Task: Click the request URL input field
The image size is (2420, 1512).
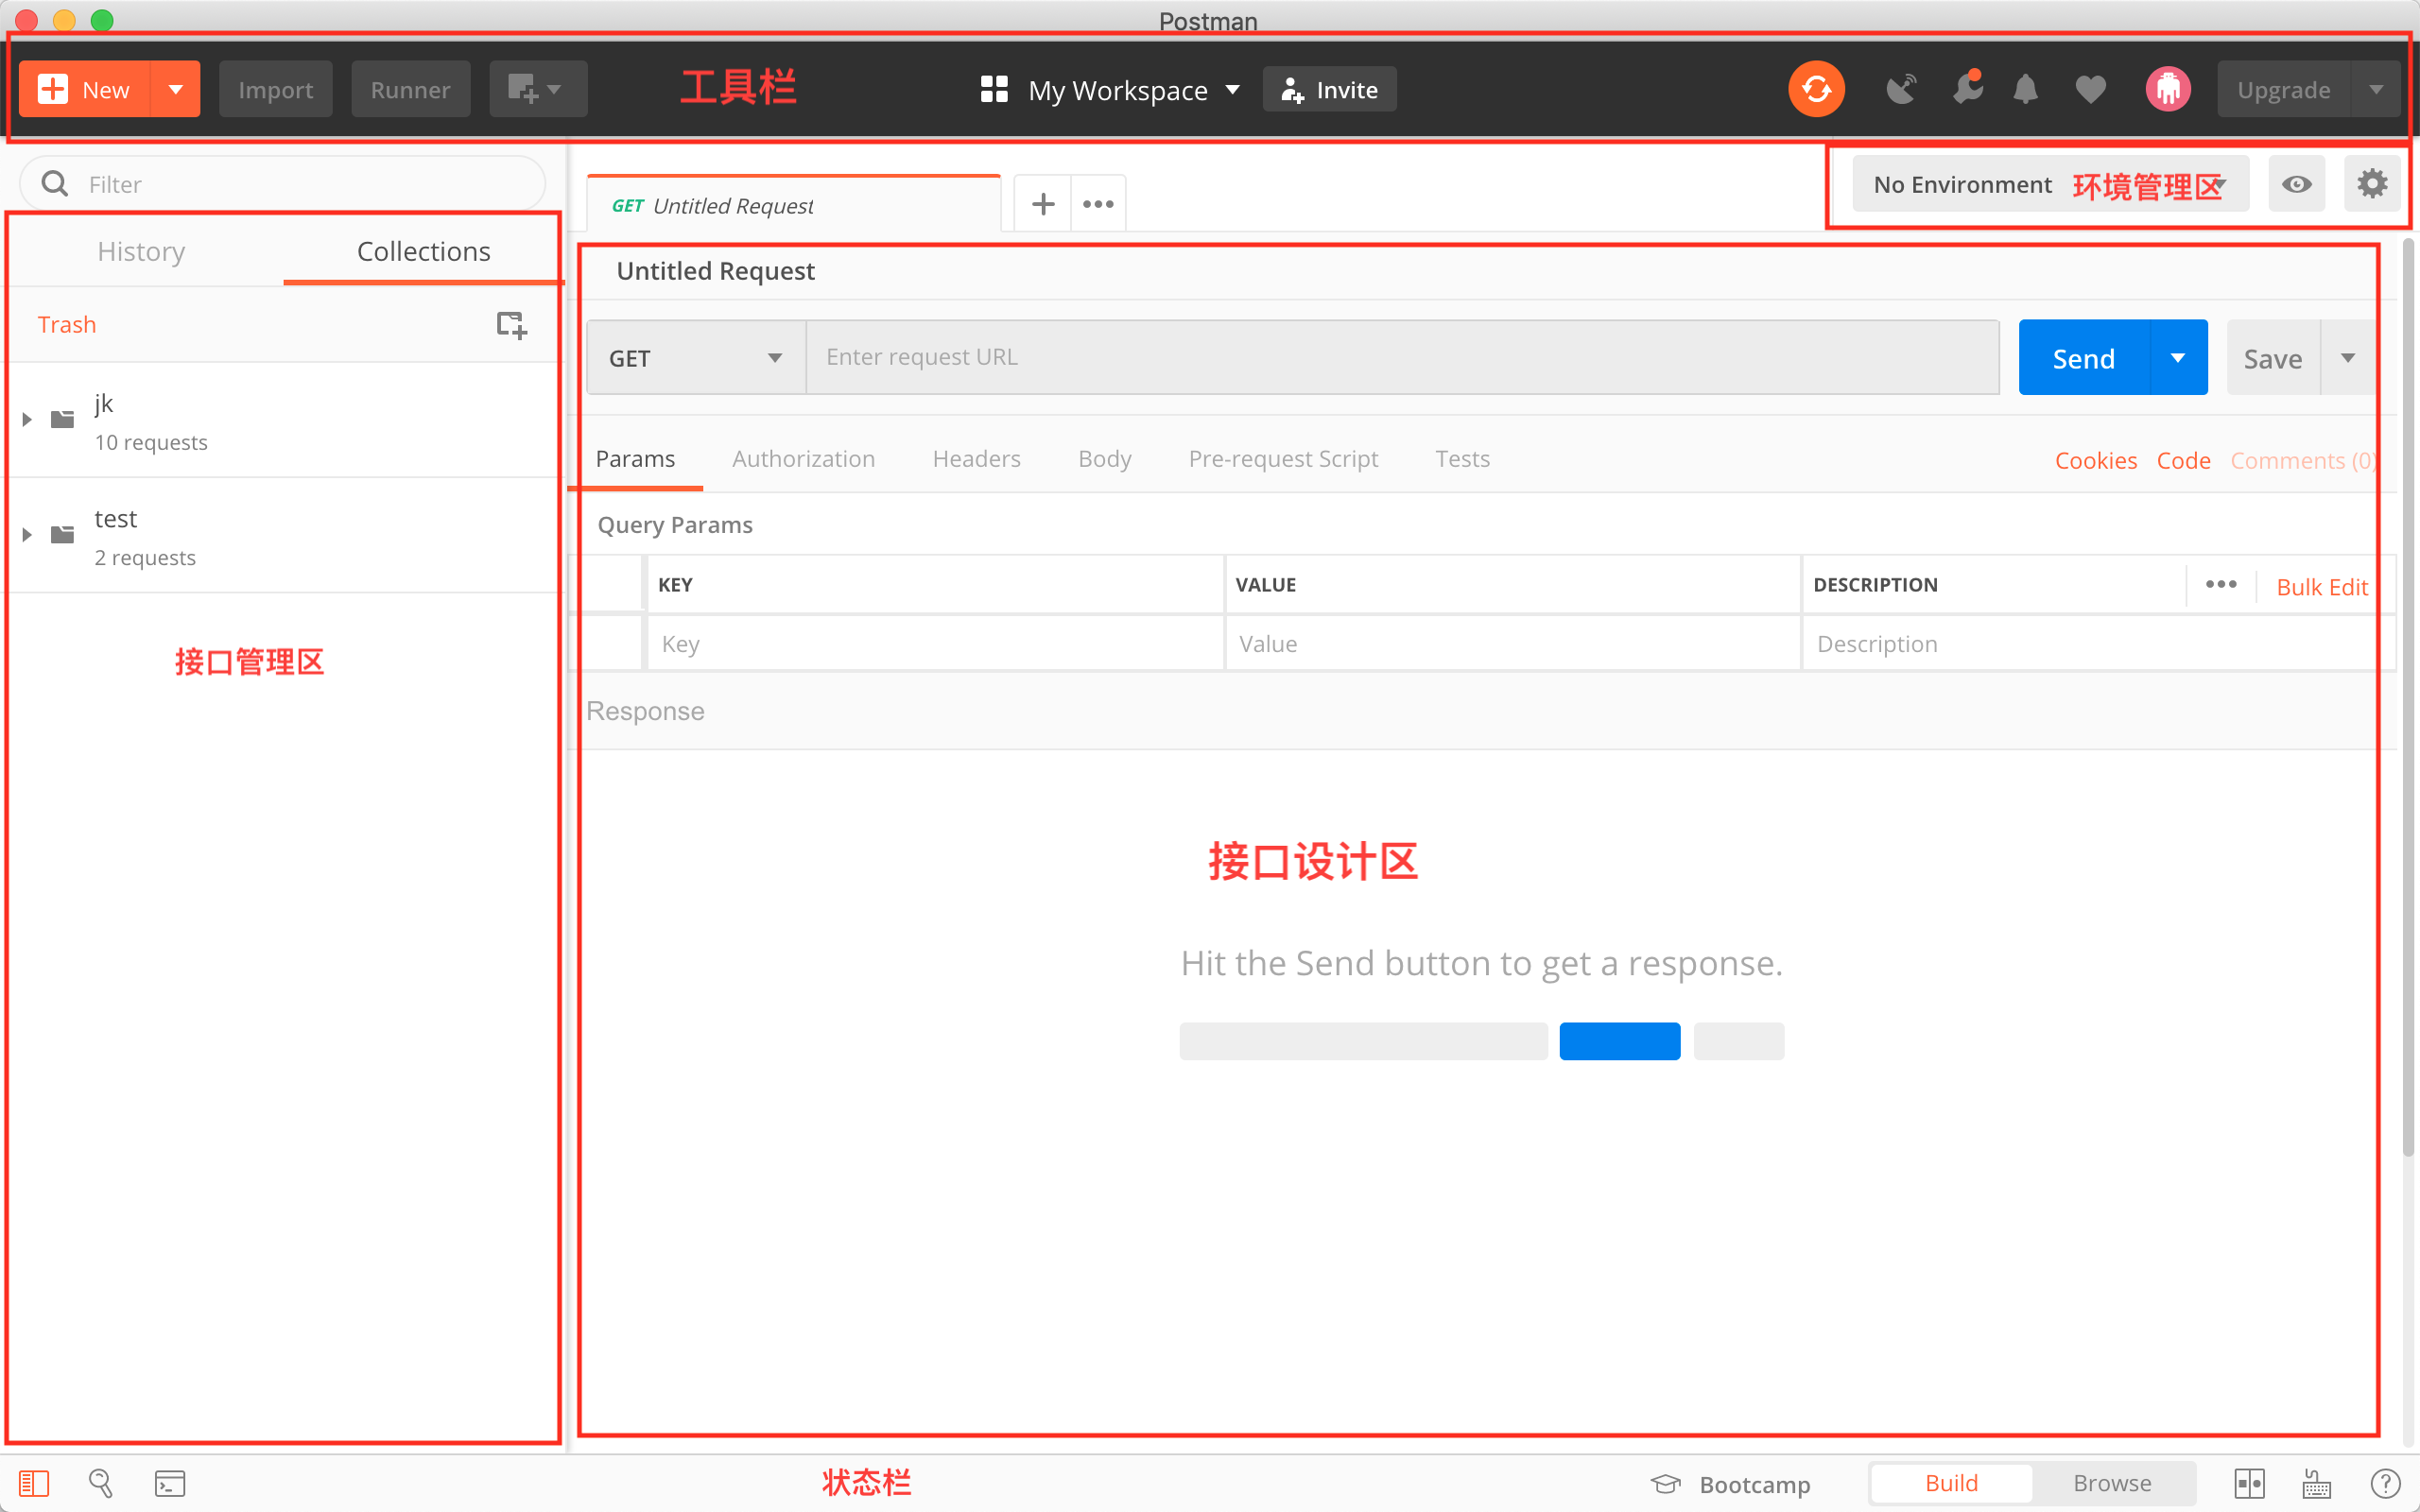Action: coord(1405,357)
